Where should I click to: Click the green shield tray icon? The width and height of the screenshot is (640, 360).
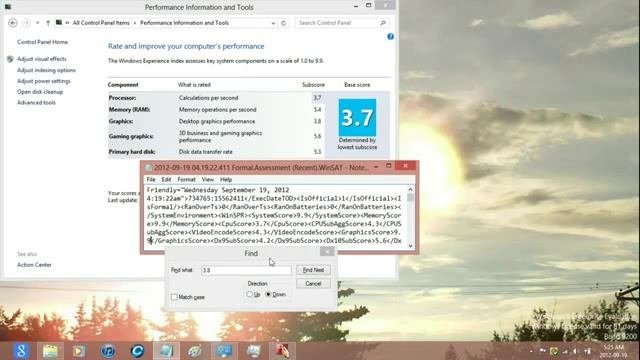(x=554, y=351)
